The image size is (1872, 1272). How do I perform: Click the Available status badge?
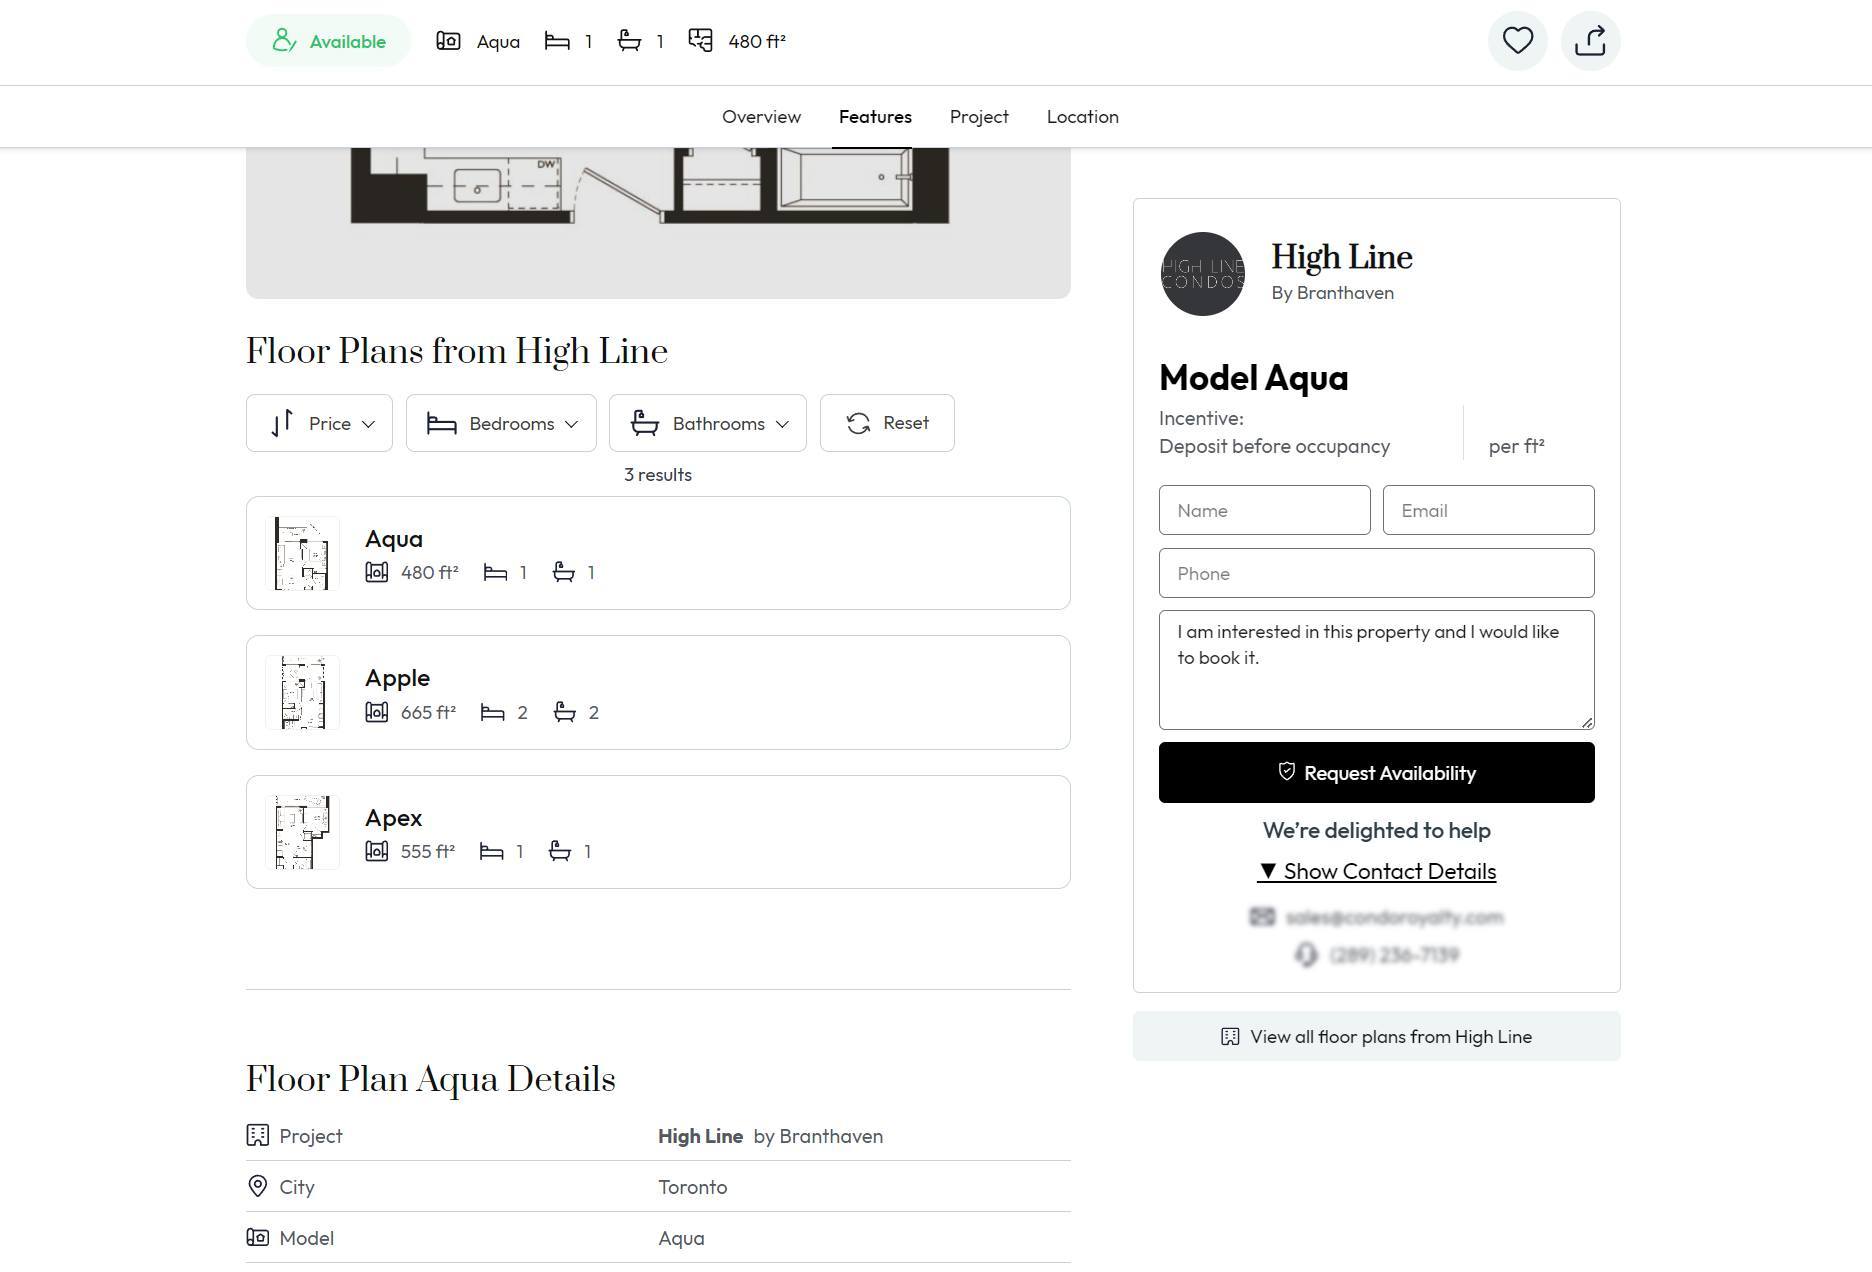coord(328,41)
